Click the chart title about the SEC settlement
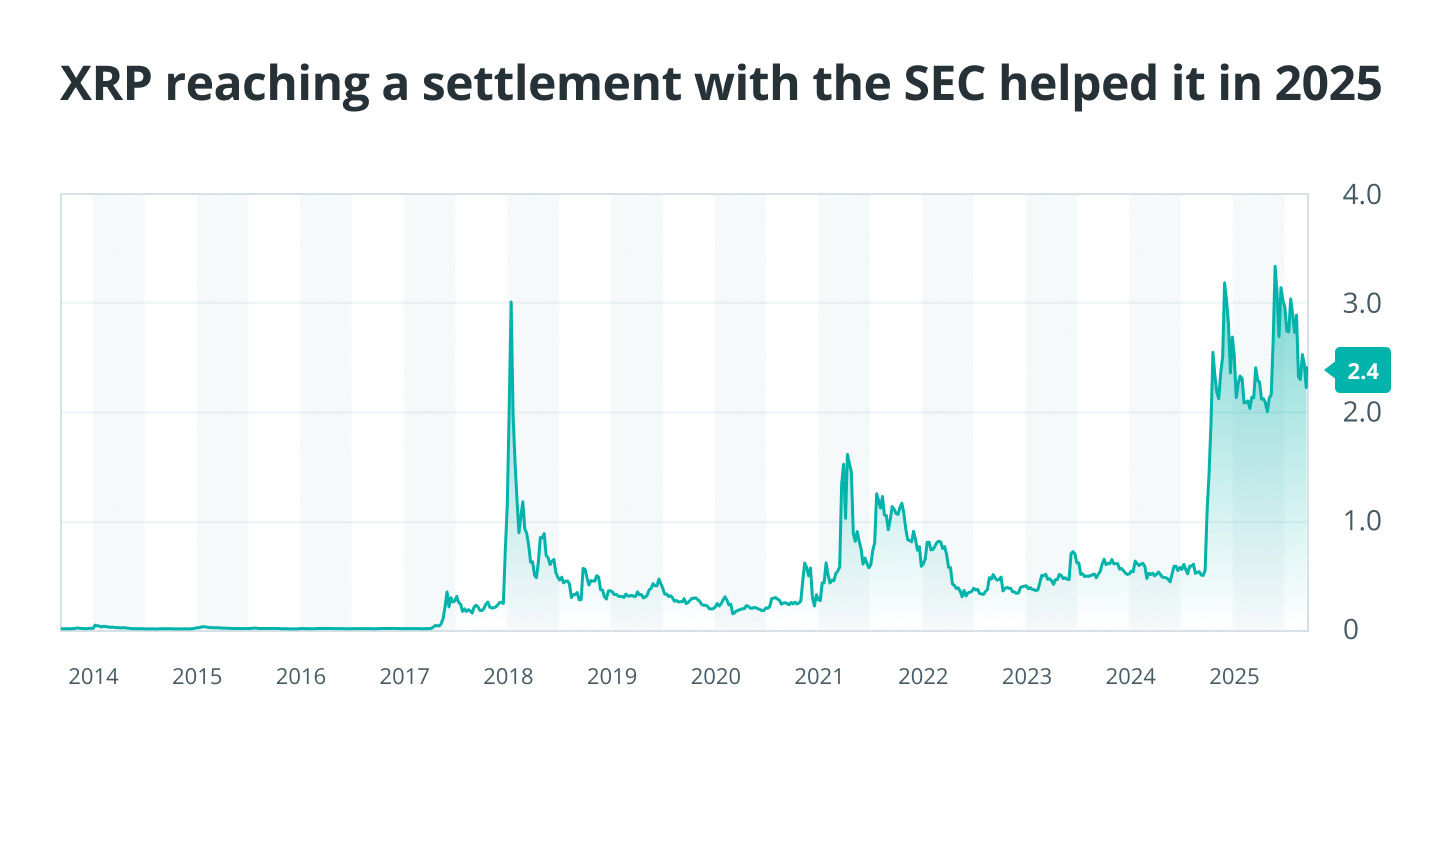Image resolution: width=1450 pixels, height=846 pixels. click(x=721, y=83)
